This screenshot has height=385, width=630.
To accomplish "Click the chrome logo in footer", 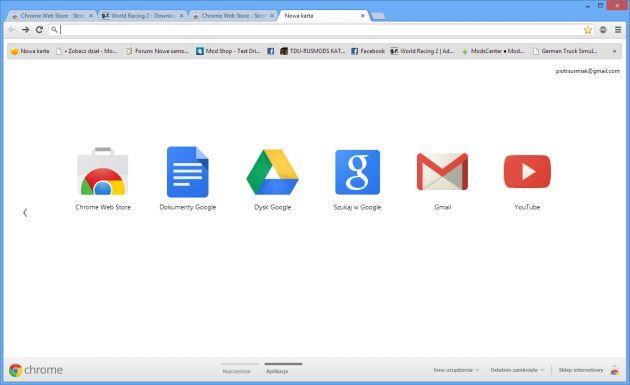I will [x=36, y=370].
